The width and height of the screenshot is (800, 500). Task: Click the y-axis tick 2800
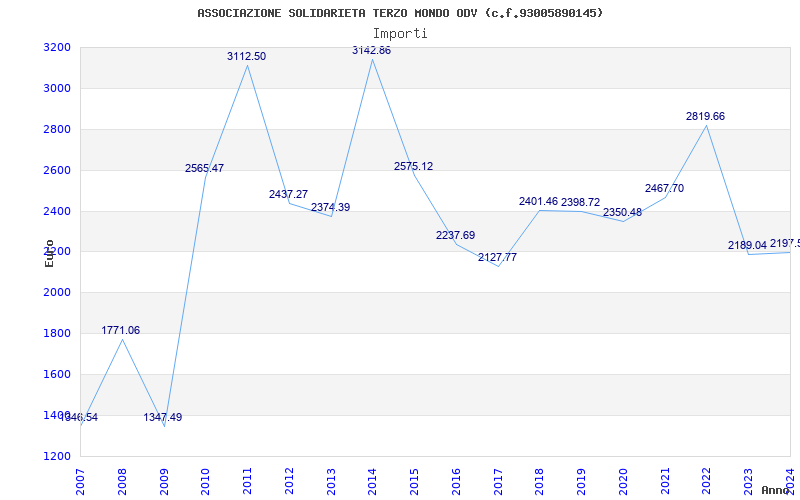57,129
